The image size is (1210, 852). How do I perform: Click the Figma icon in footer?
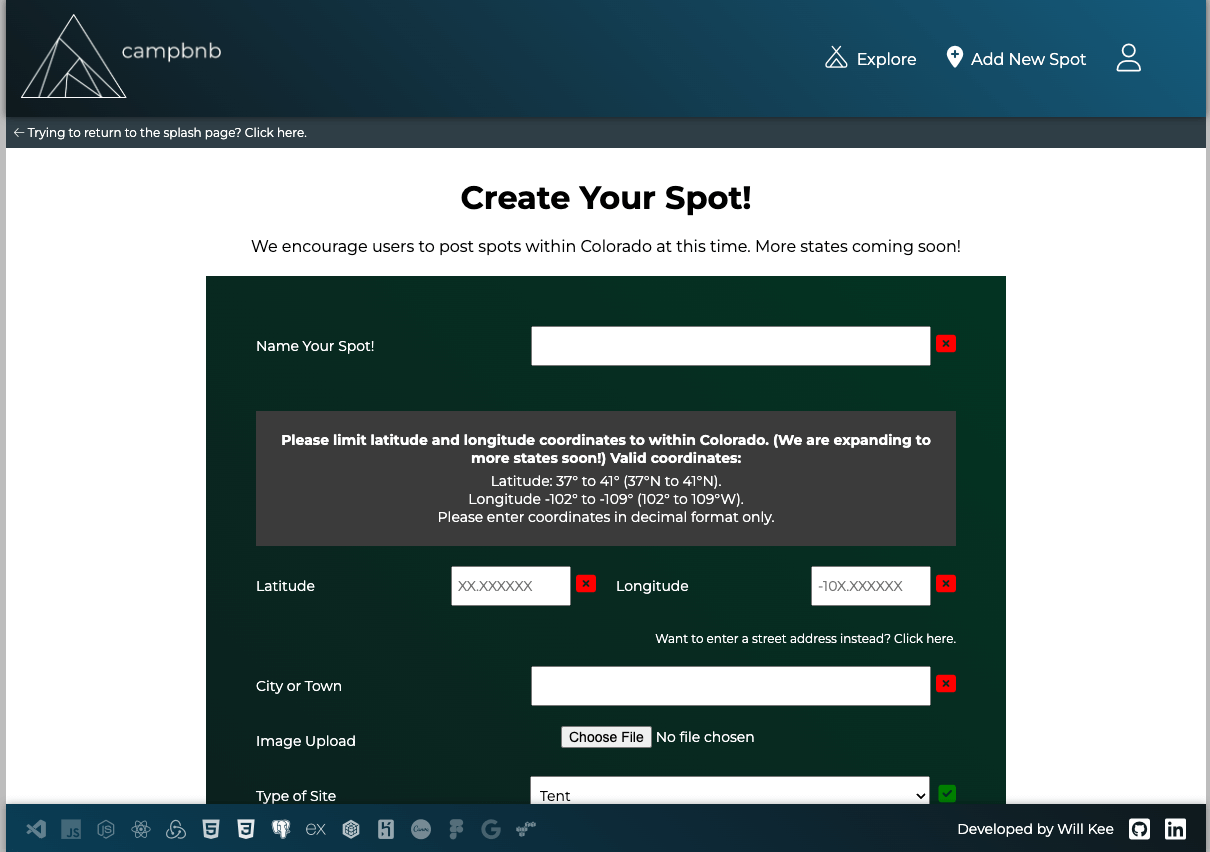[456, 829]
